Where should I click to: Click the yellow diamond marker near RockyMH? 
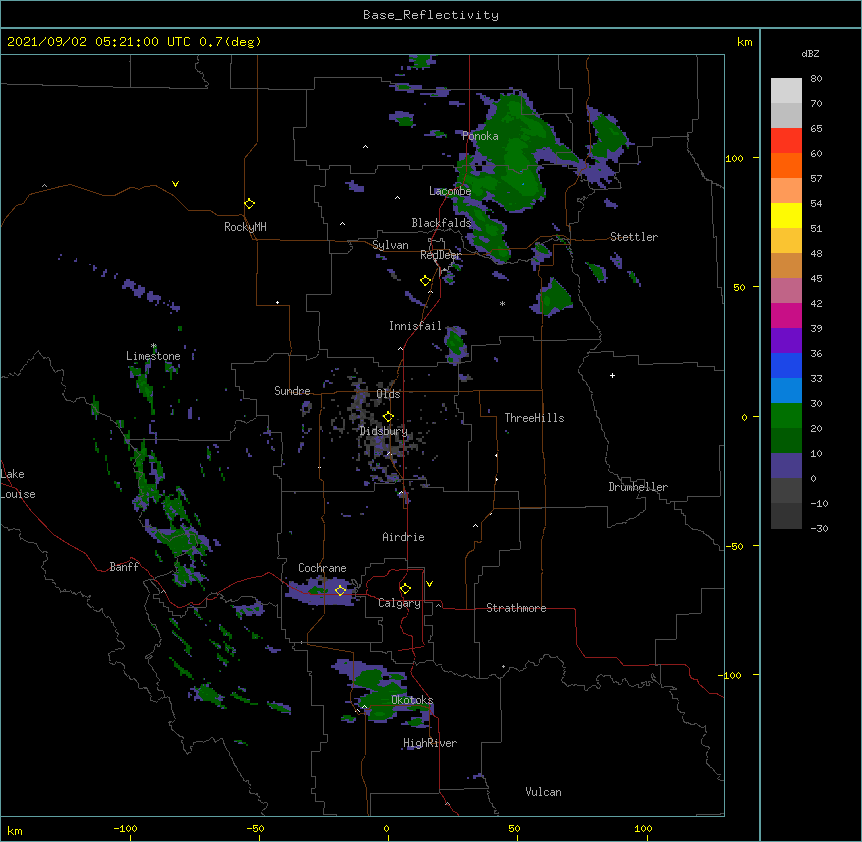(250, 204)
